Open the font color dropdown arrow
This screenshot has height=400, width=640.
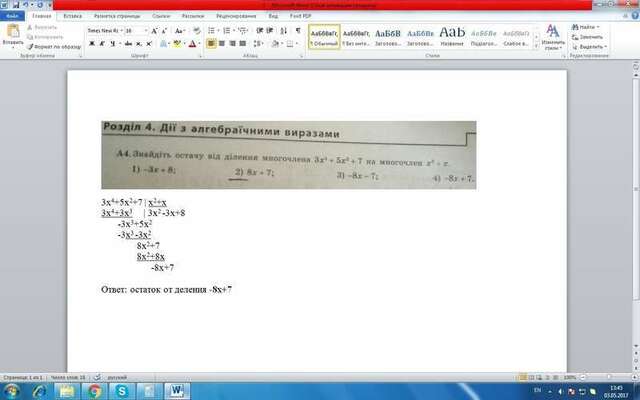(199, 43)
